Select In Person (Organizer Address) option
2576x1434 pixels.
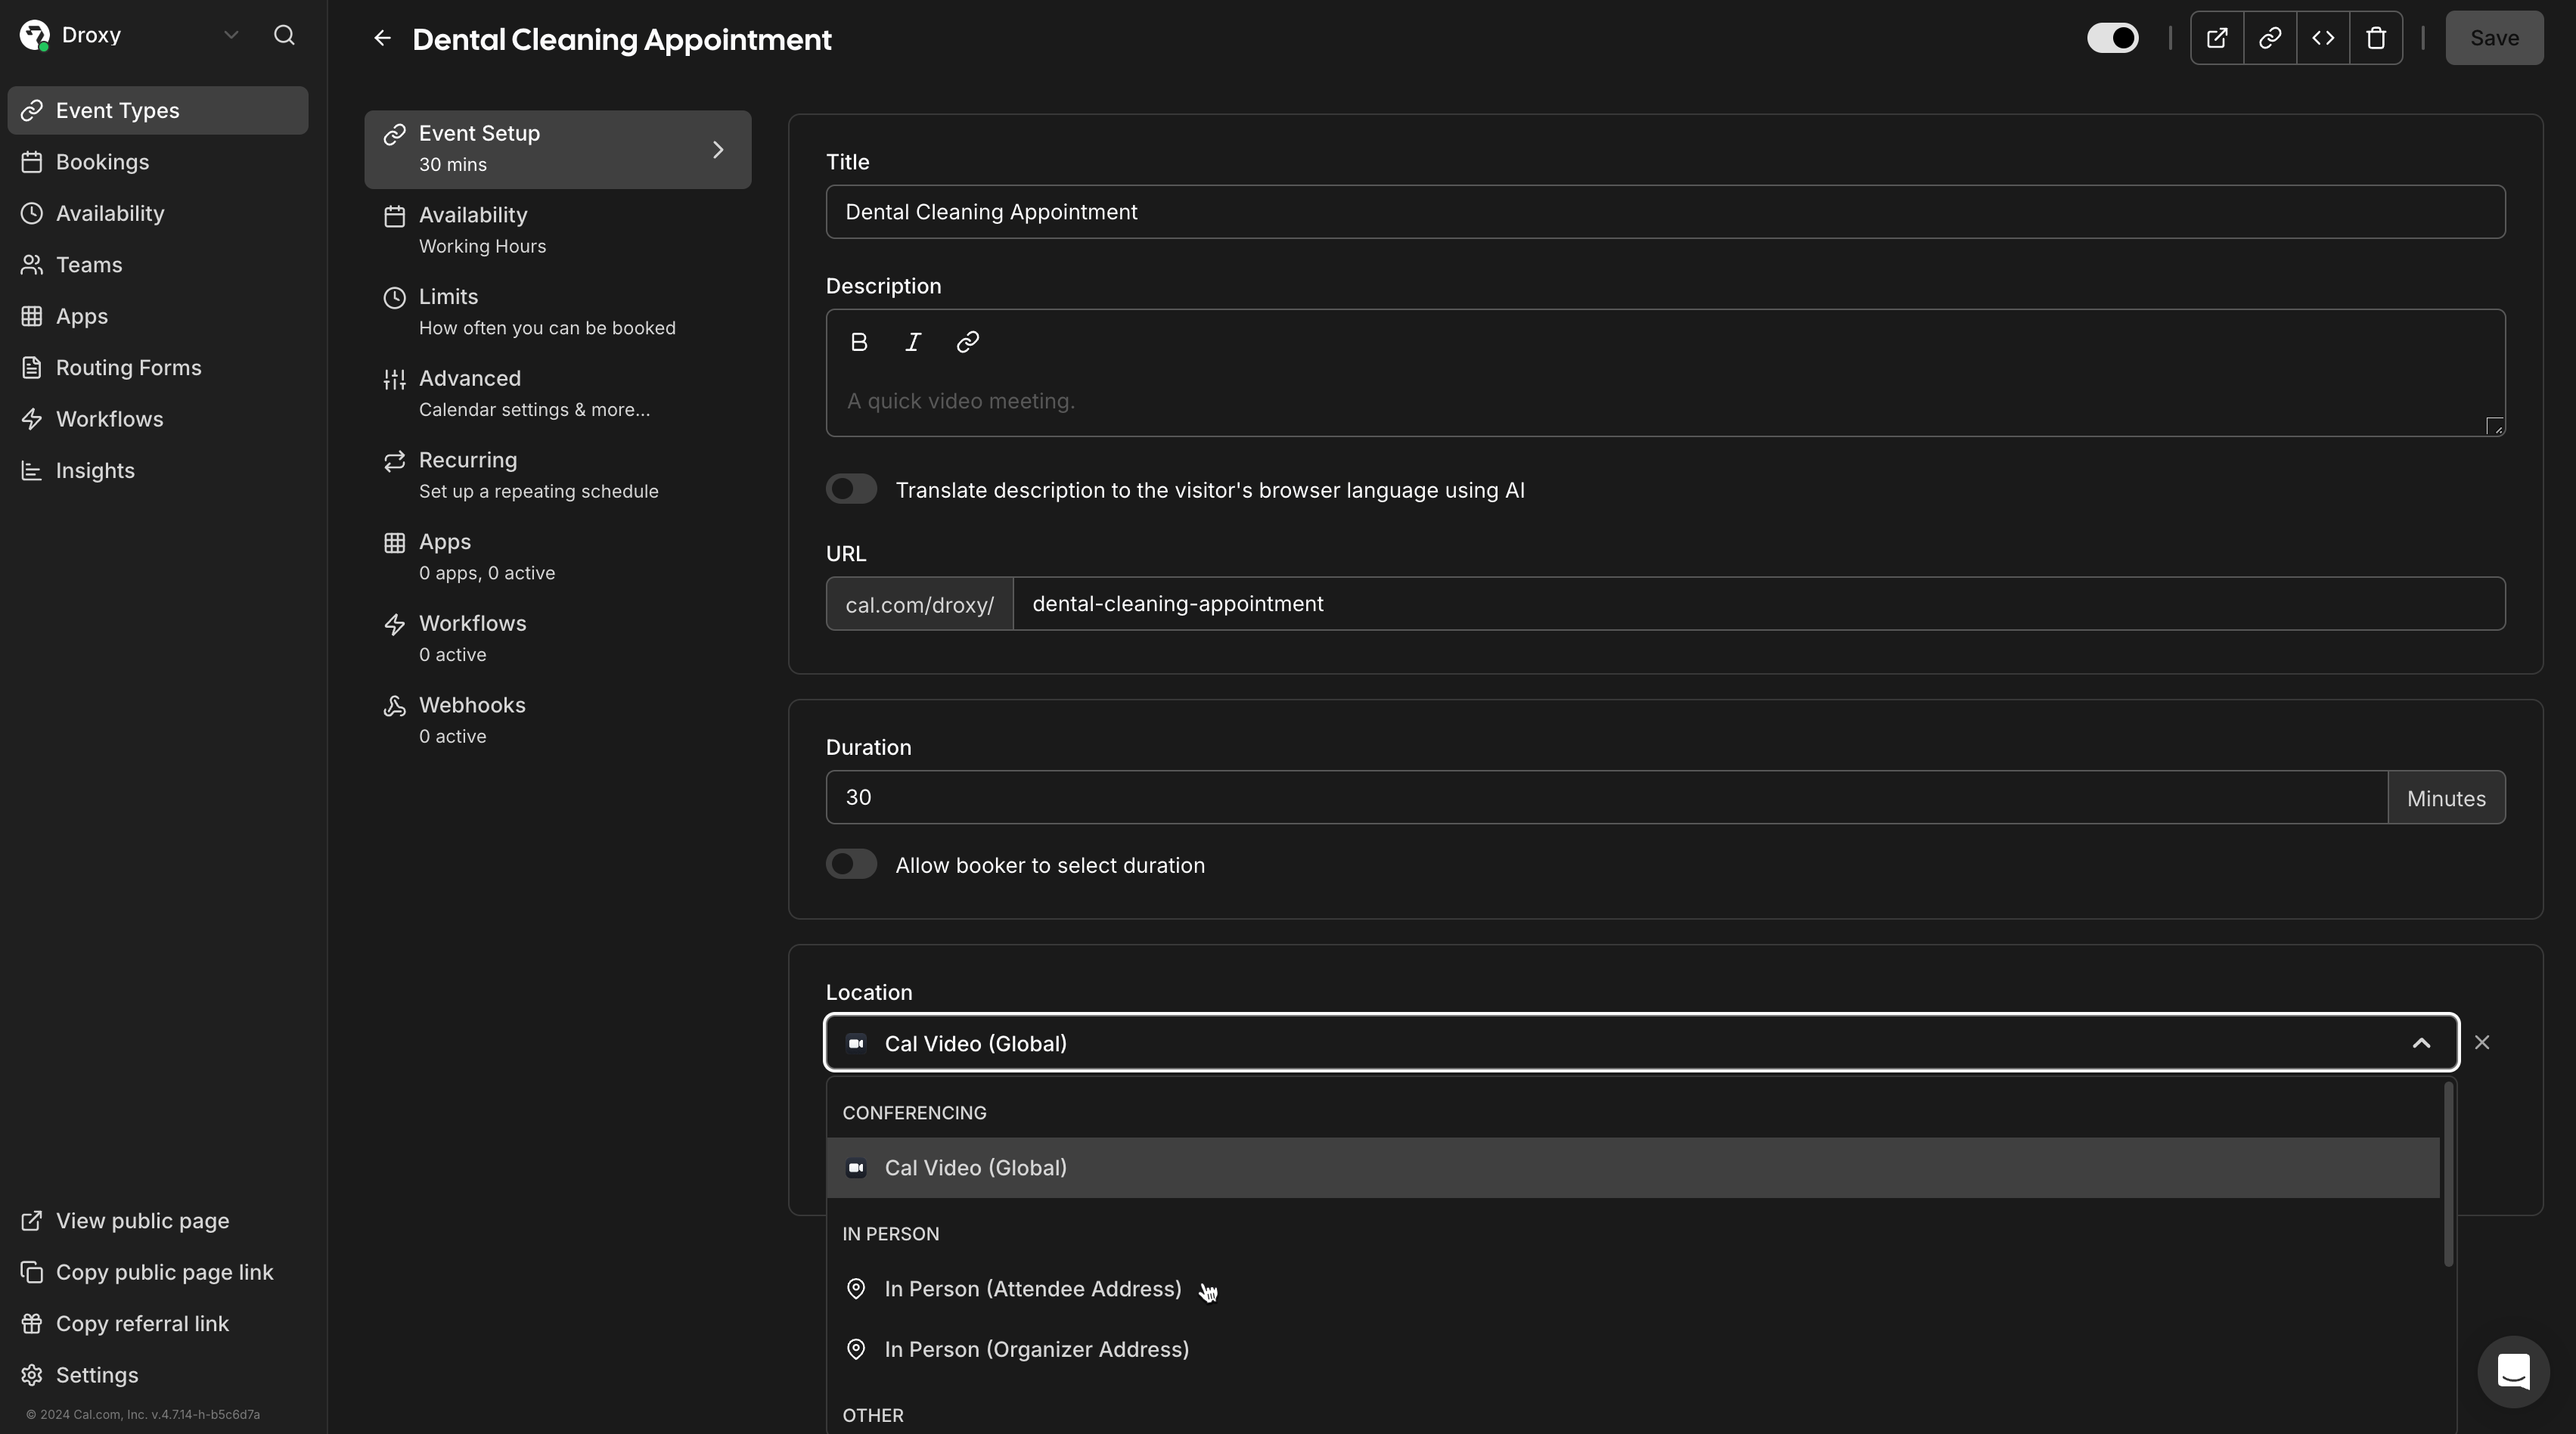tap(1036, 1349)
